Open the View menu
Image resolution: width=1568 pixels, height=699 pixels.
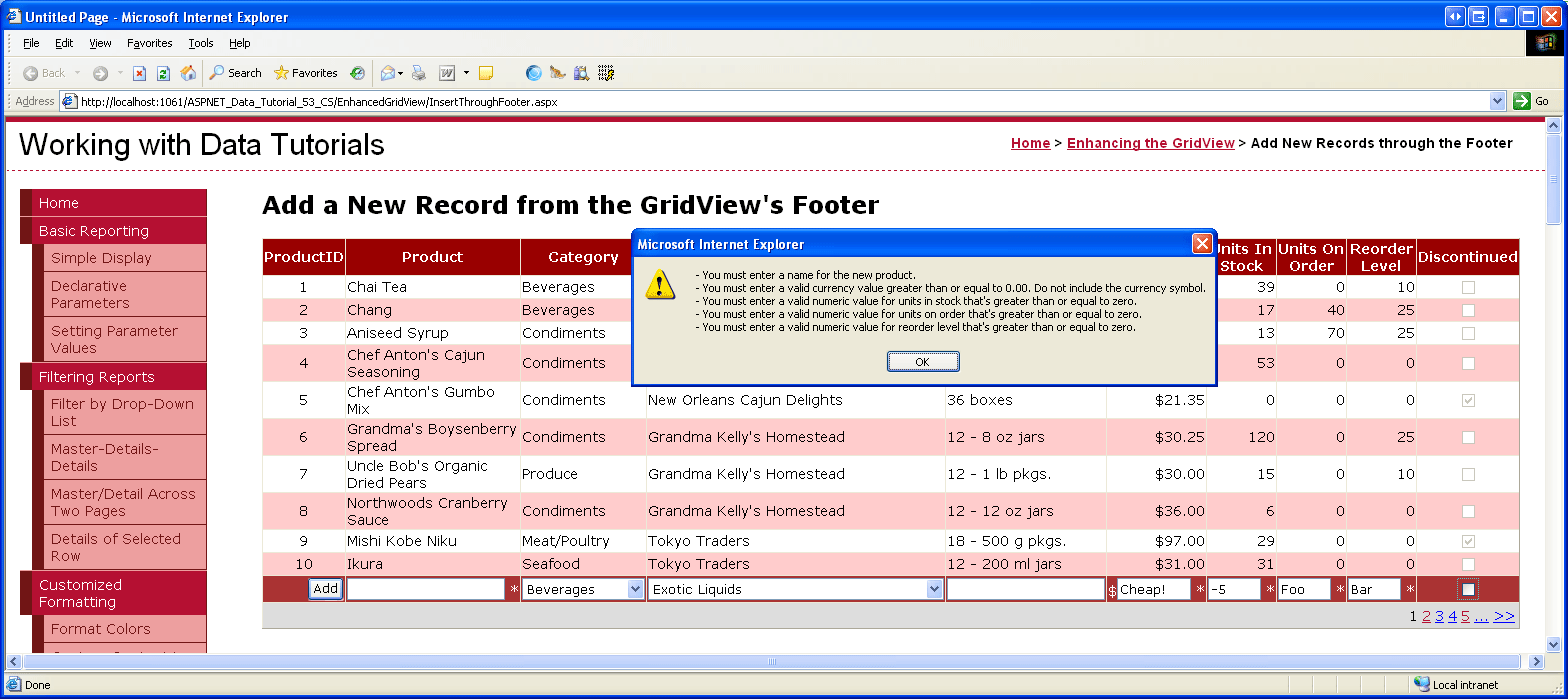tap(100, 43)
